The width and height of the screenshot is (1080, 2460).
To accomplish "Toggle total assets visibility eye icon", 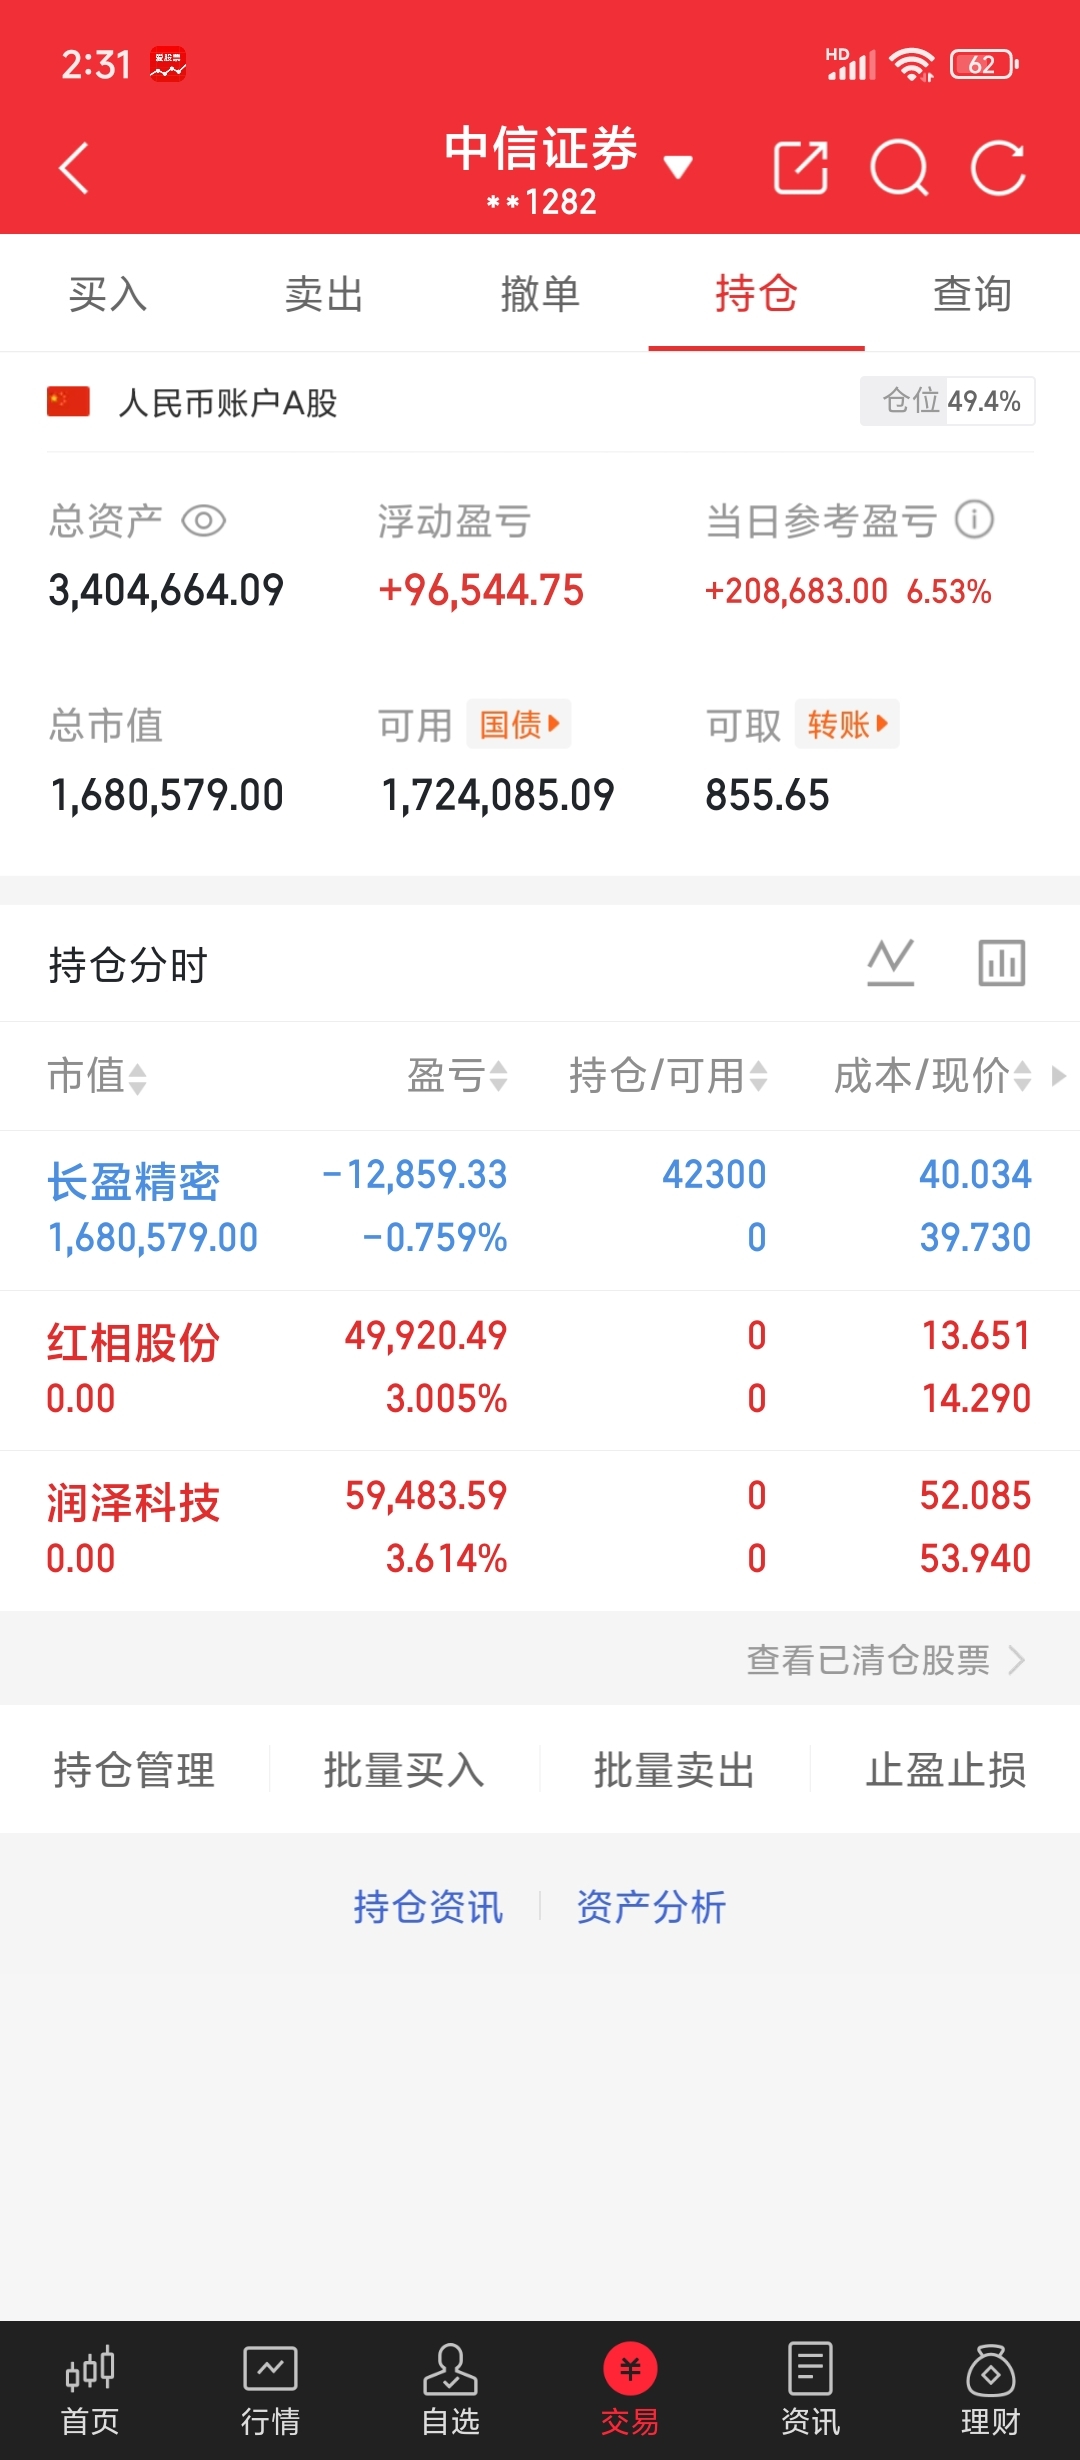I will click(x=204, y=521).
